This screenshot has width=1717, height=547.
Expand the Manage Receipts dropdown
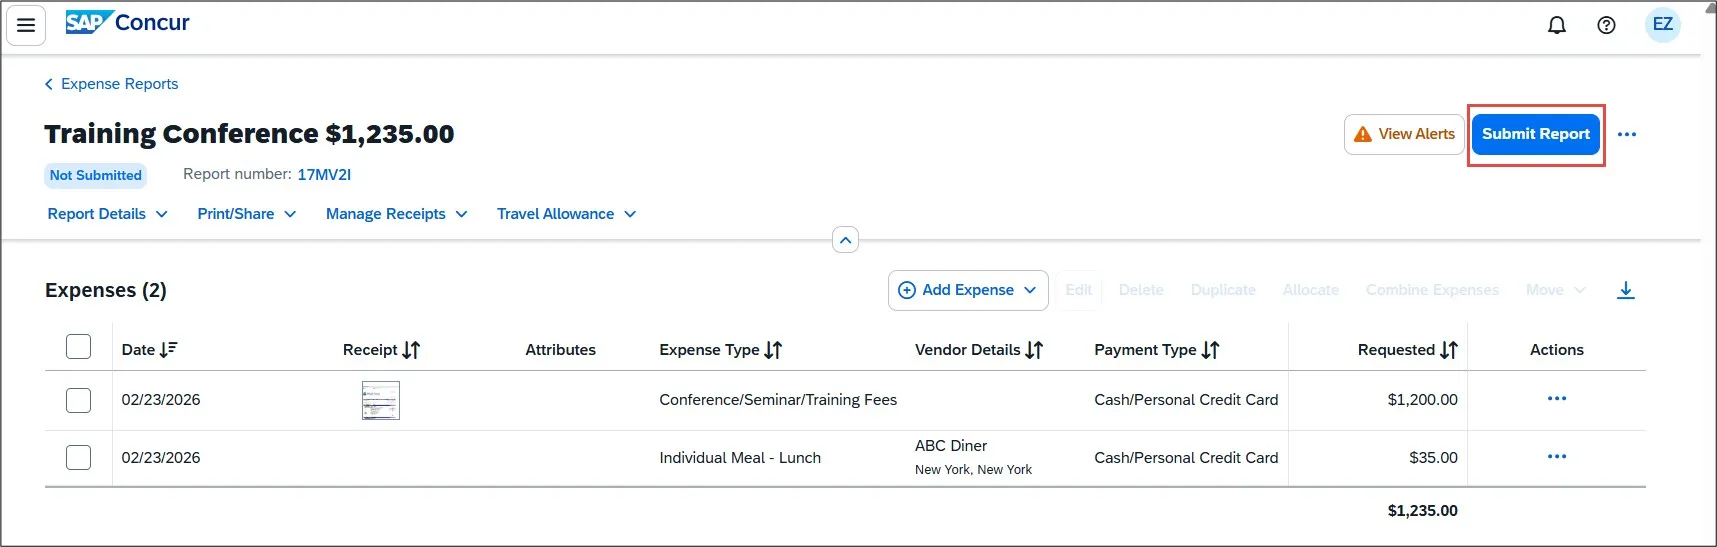point(397,214)
